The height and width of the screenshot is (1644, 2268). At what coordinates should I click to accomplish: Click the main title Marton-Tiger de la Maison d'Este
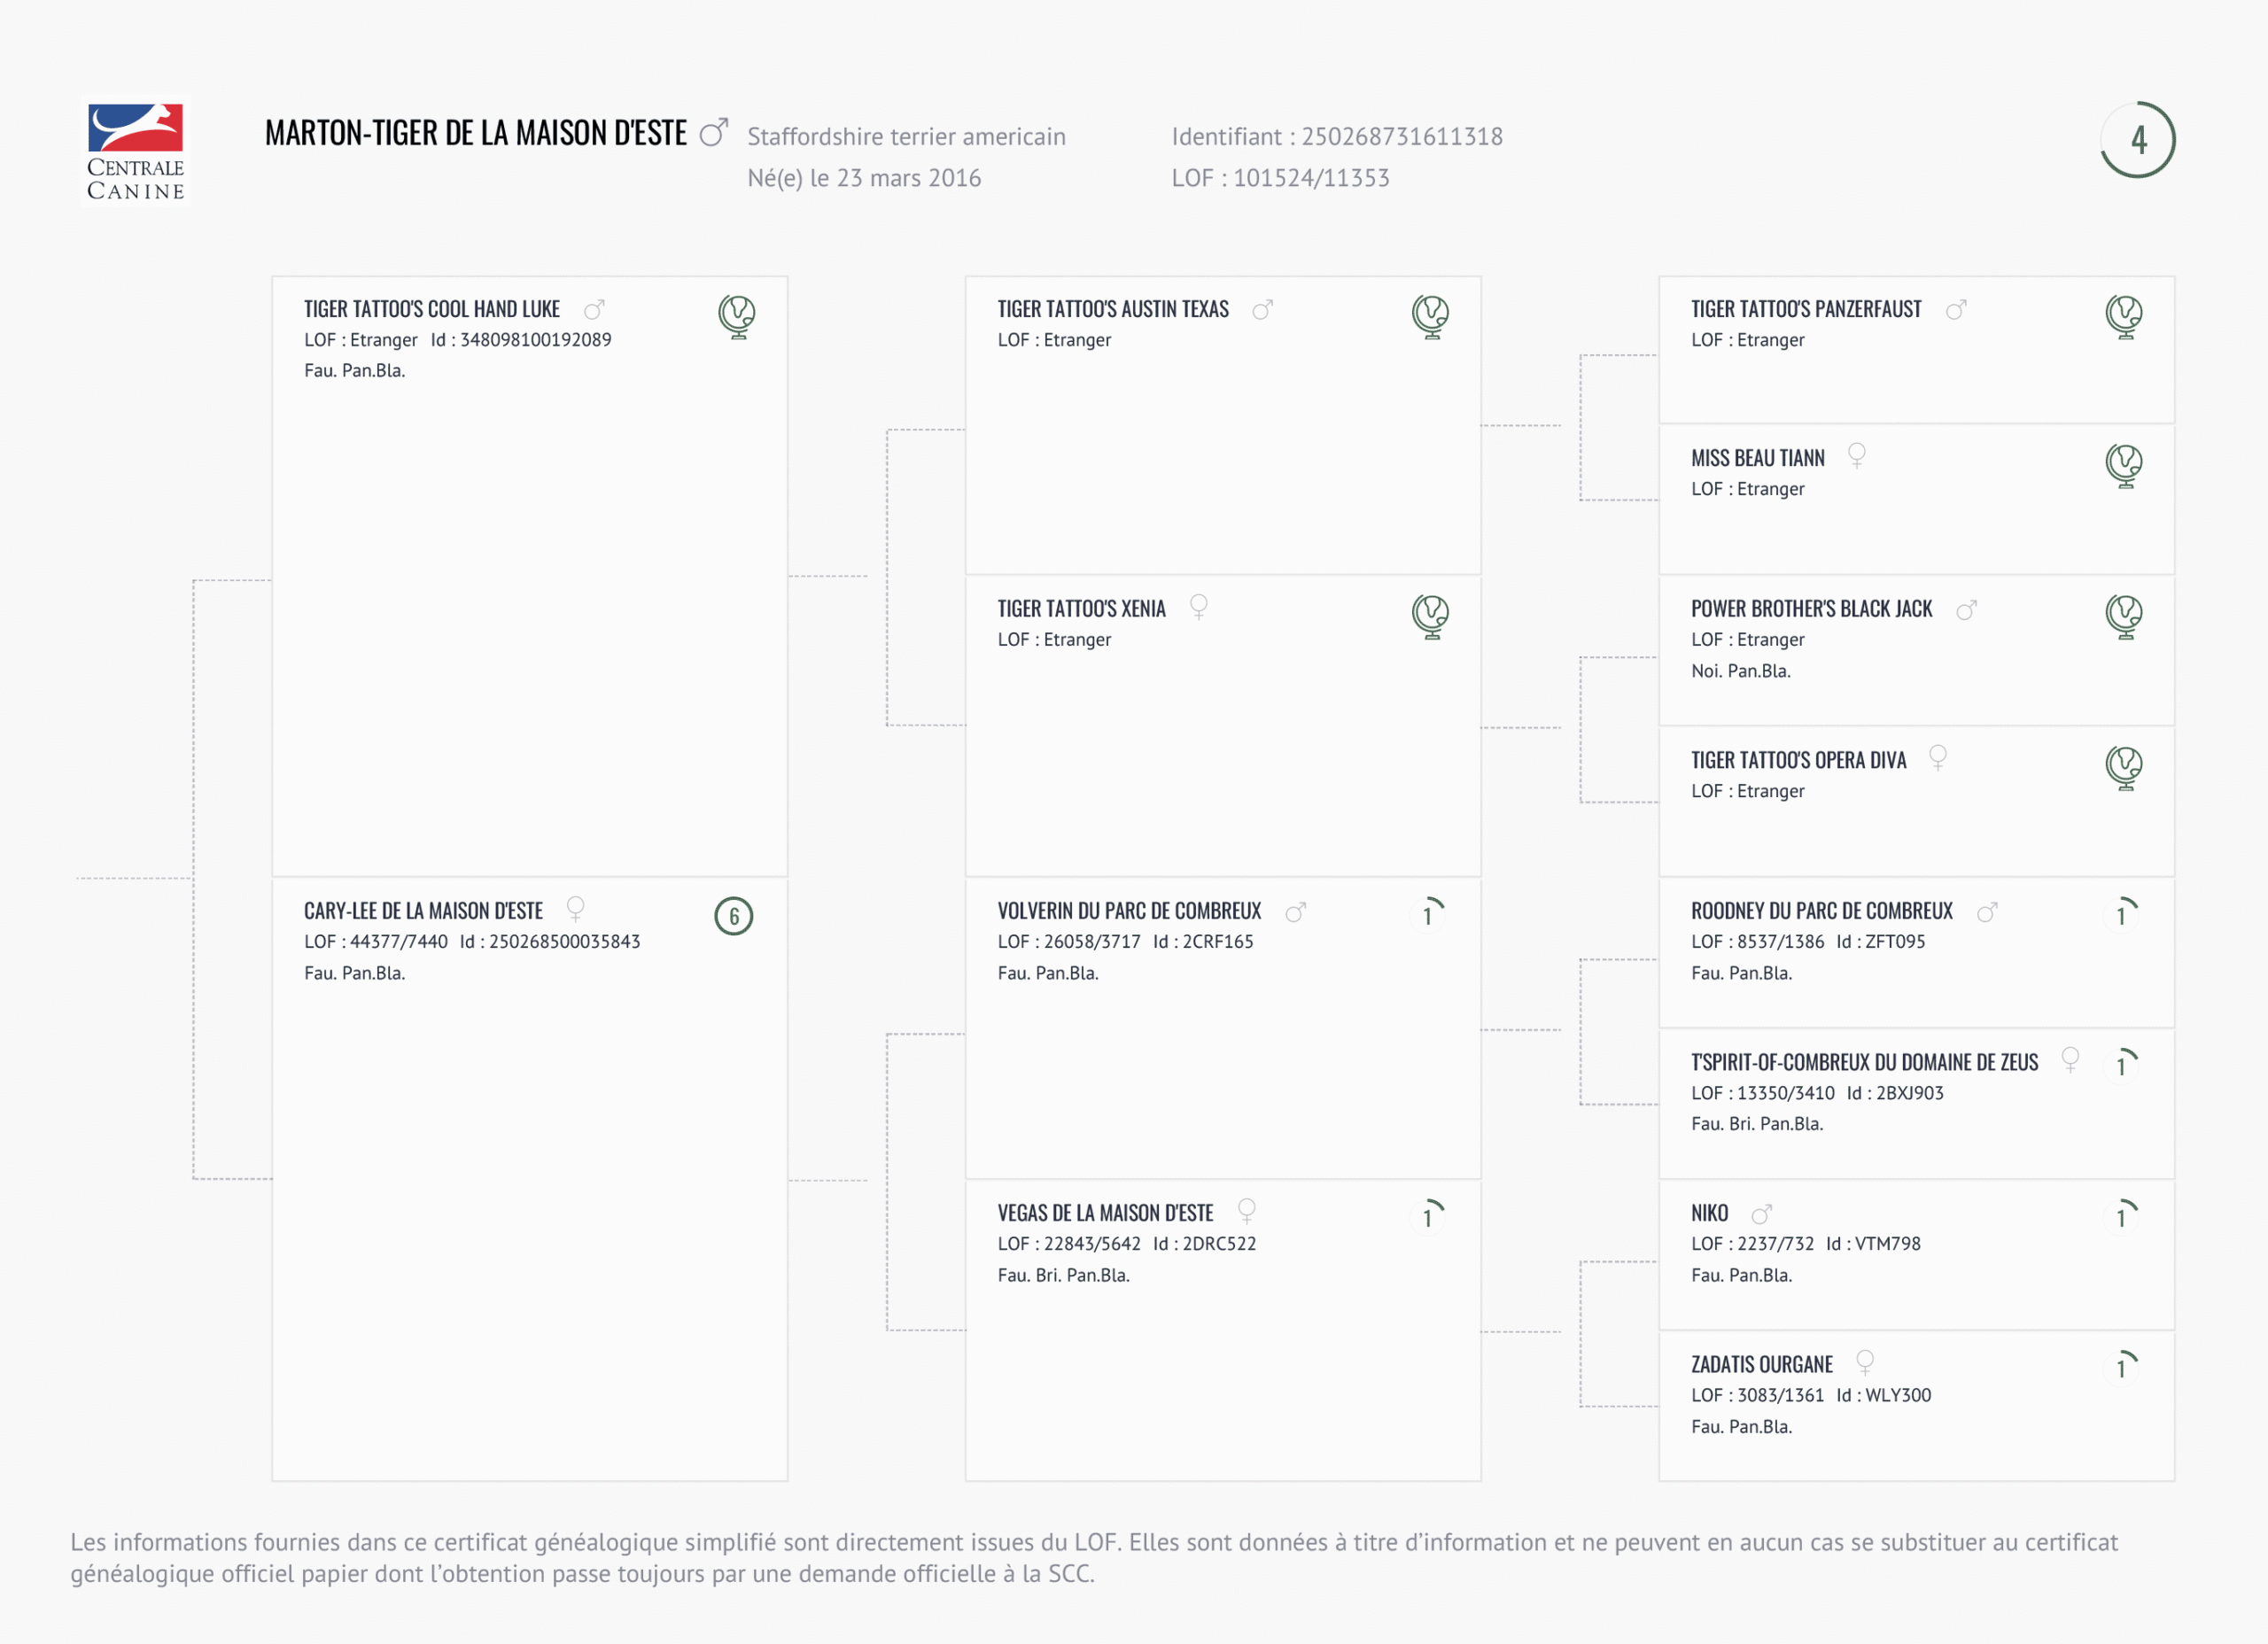click(476, 134)
